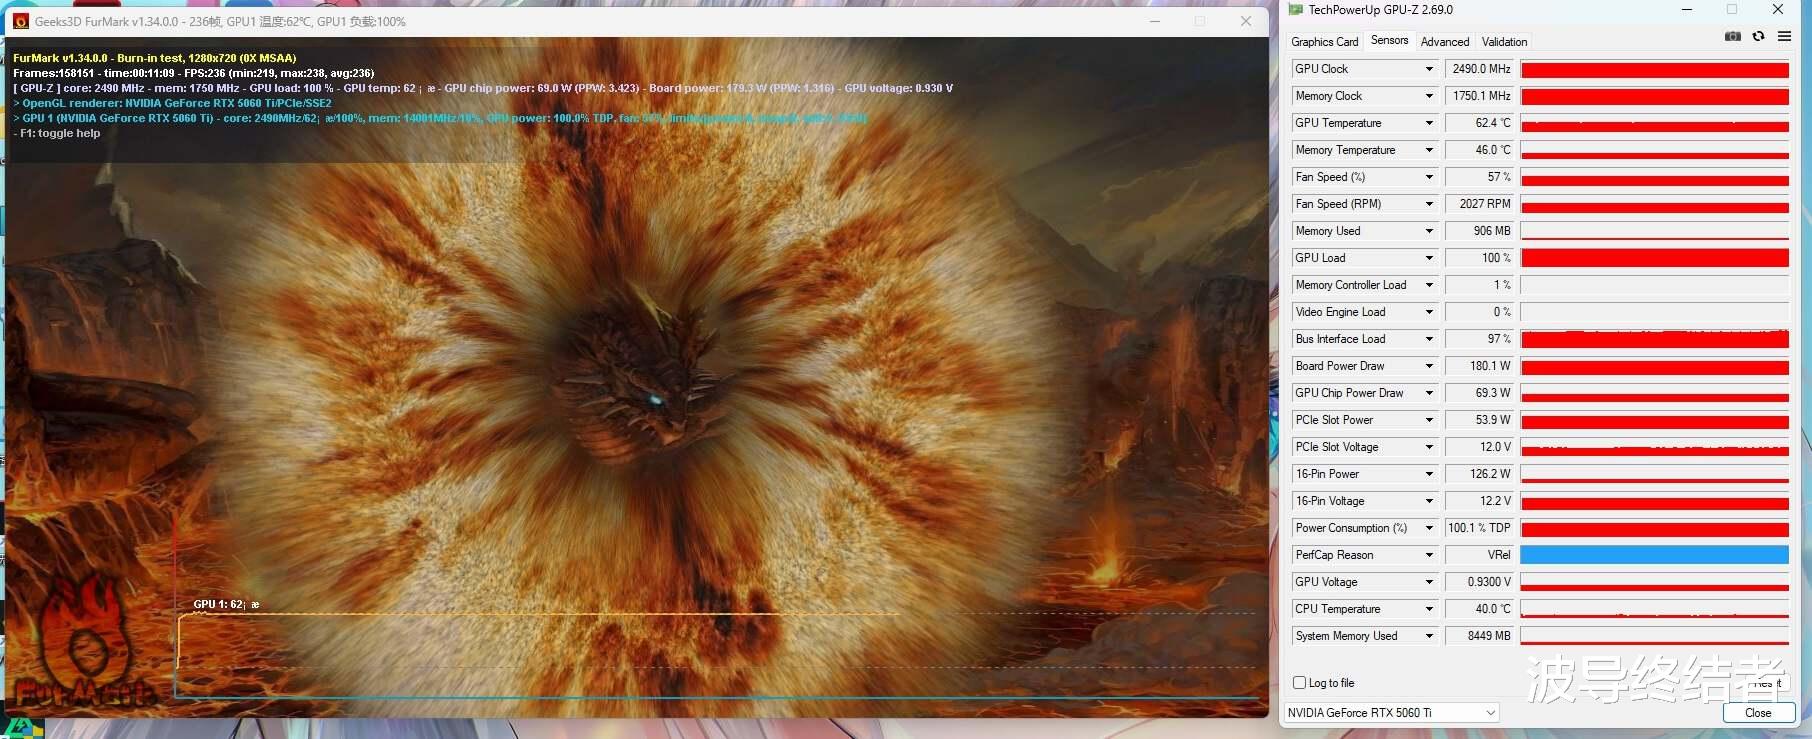Click the GPU Load red history graph
The height and width of the screenshot is (739, 1812).
tap(1655, 258)
